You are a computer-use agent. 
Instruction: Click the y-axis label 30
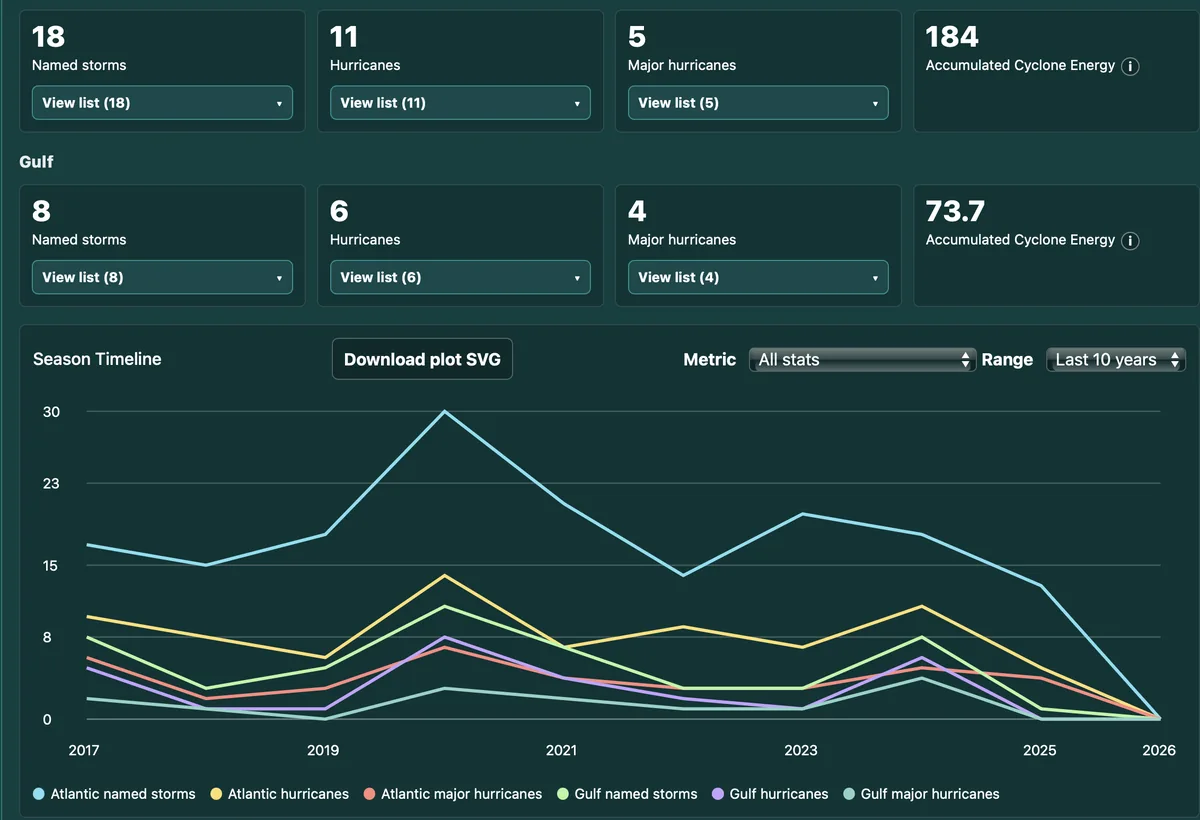click(51, 412)
